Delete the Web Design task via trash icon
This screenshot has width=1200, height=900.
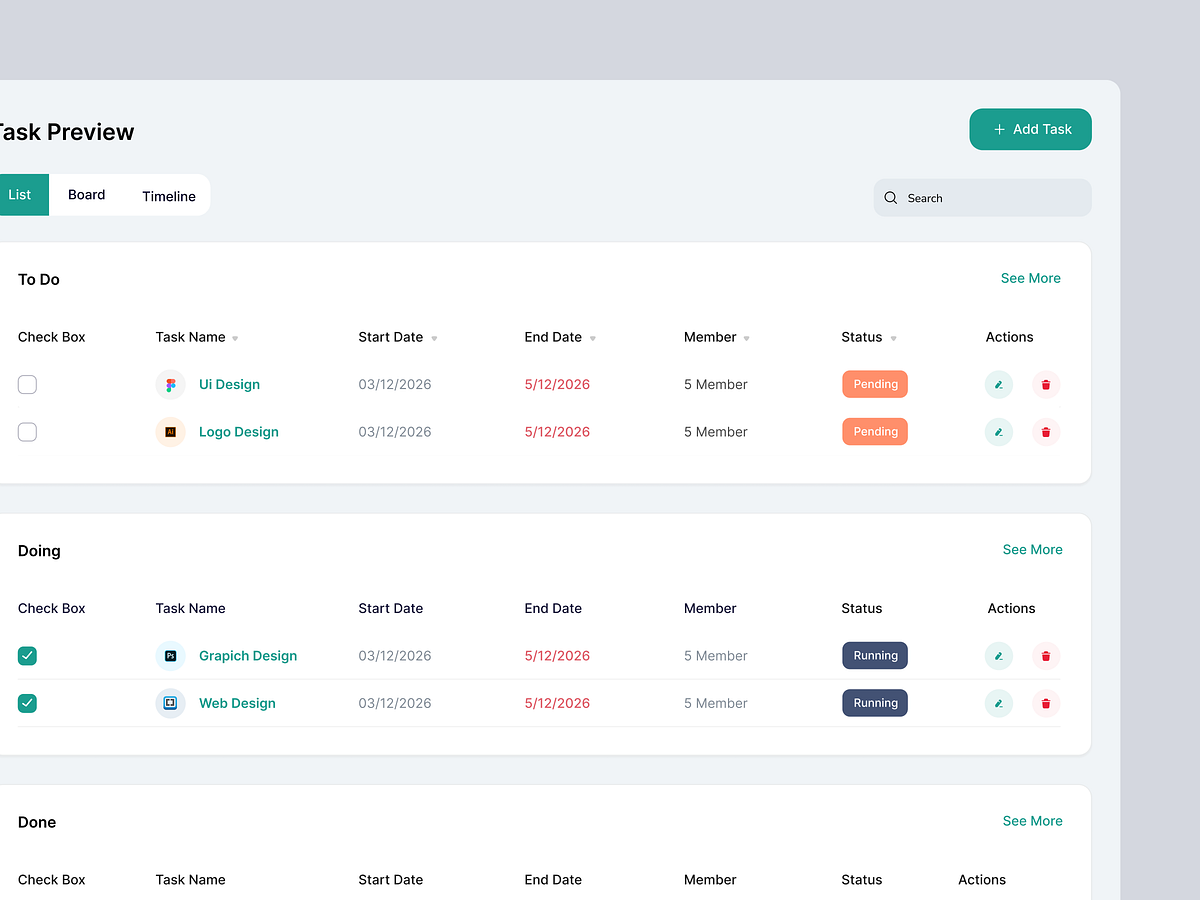pos(1046,703)
